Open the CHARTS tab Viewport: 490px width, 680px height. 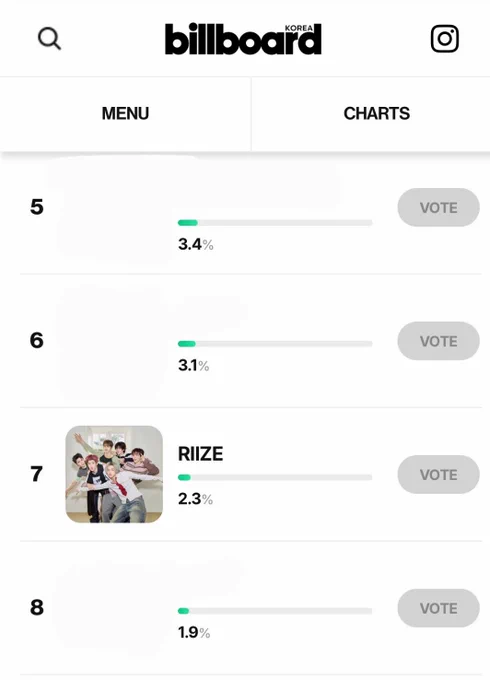pyautogui.click(x=376, y=114)
